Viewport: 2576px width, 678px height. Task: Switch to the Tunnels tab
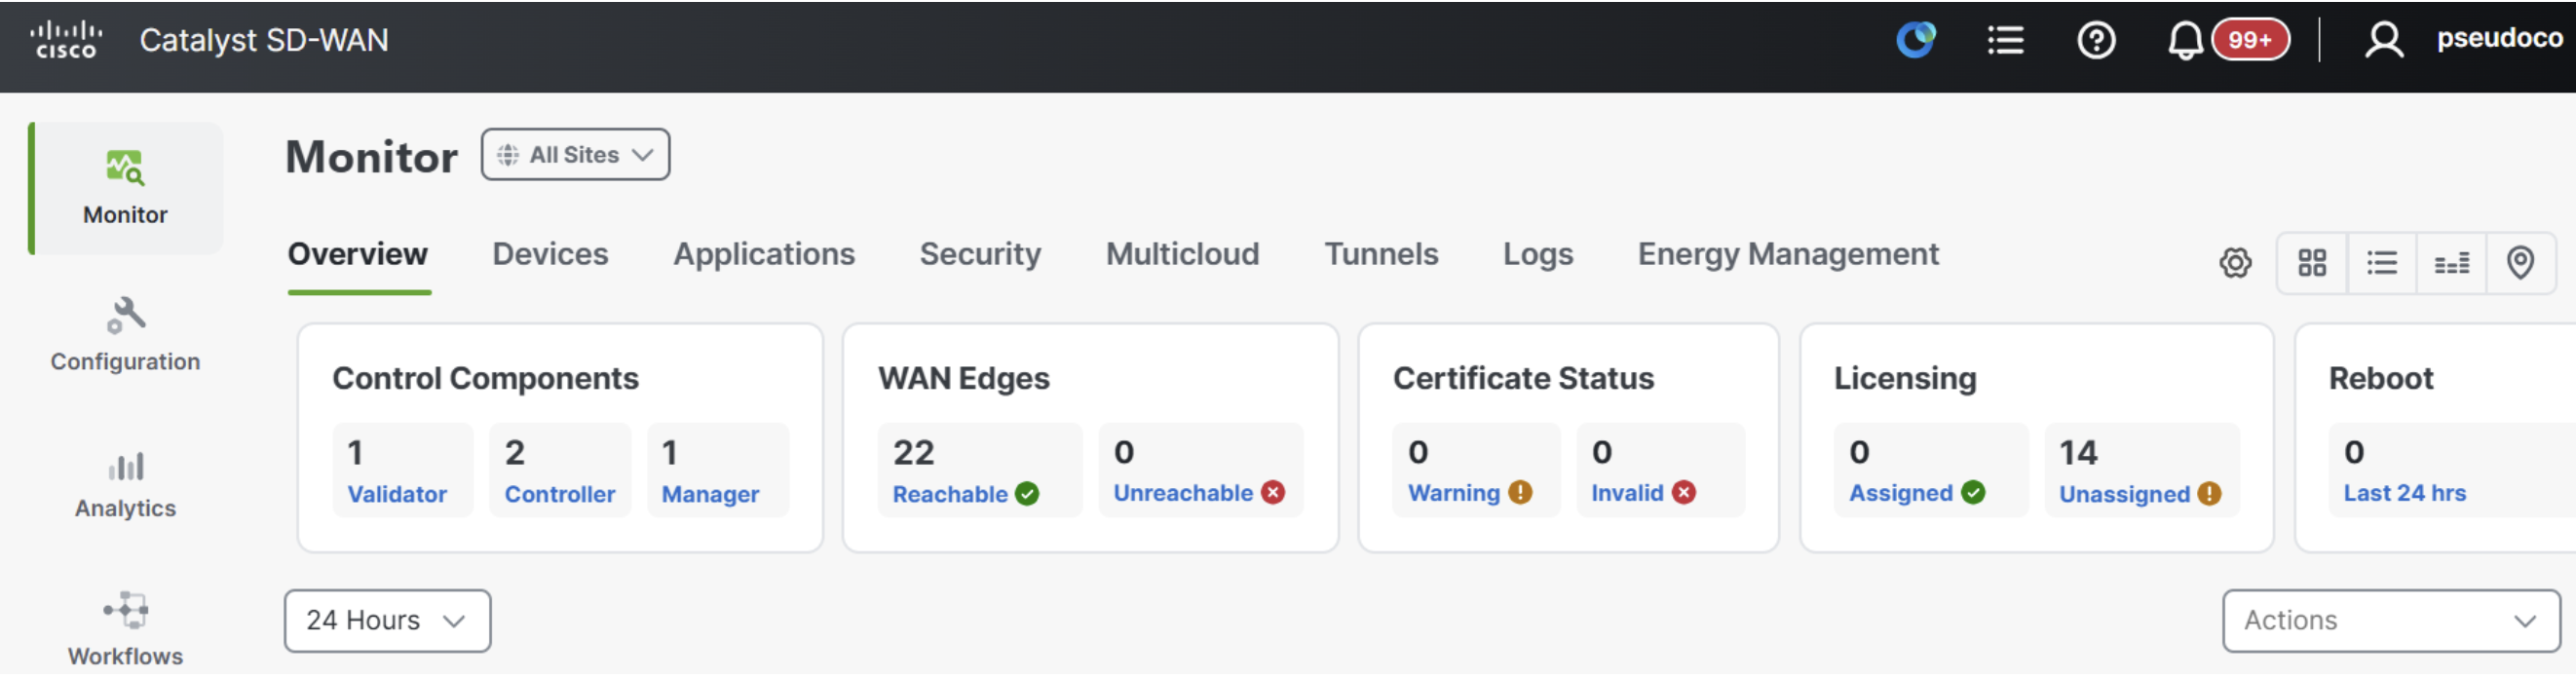tap(1381, 254)
